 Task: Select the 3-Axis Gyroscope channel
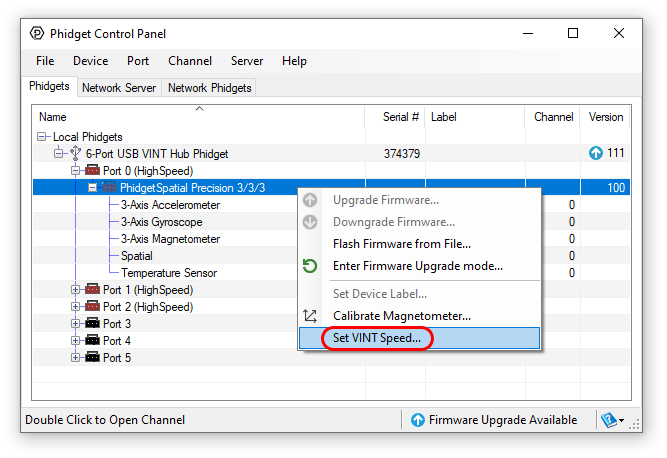(x=161, y=222)
